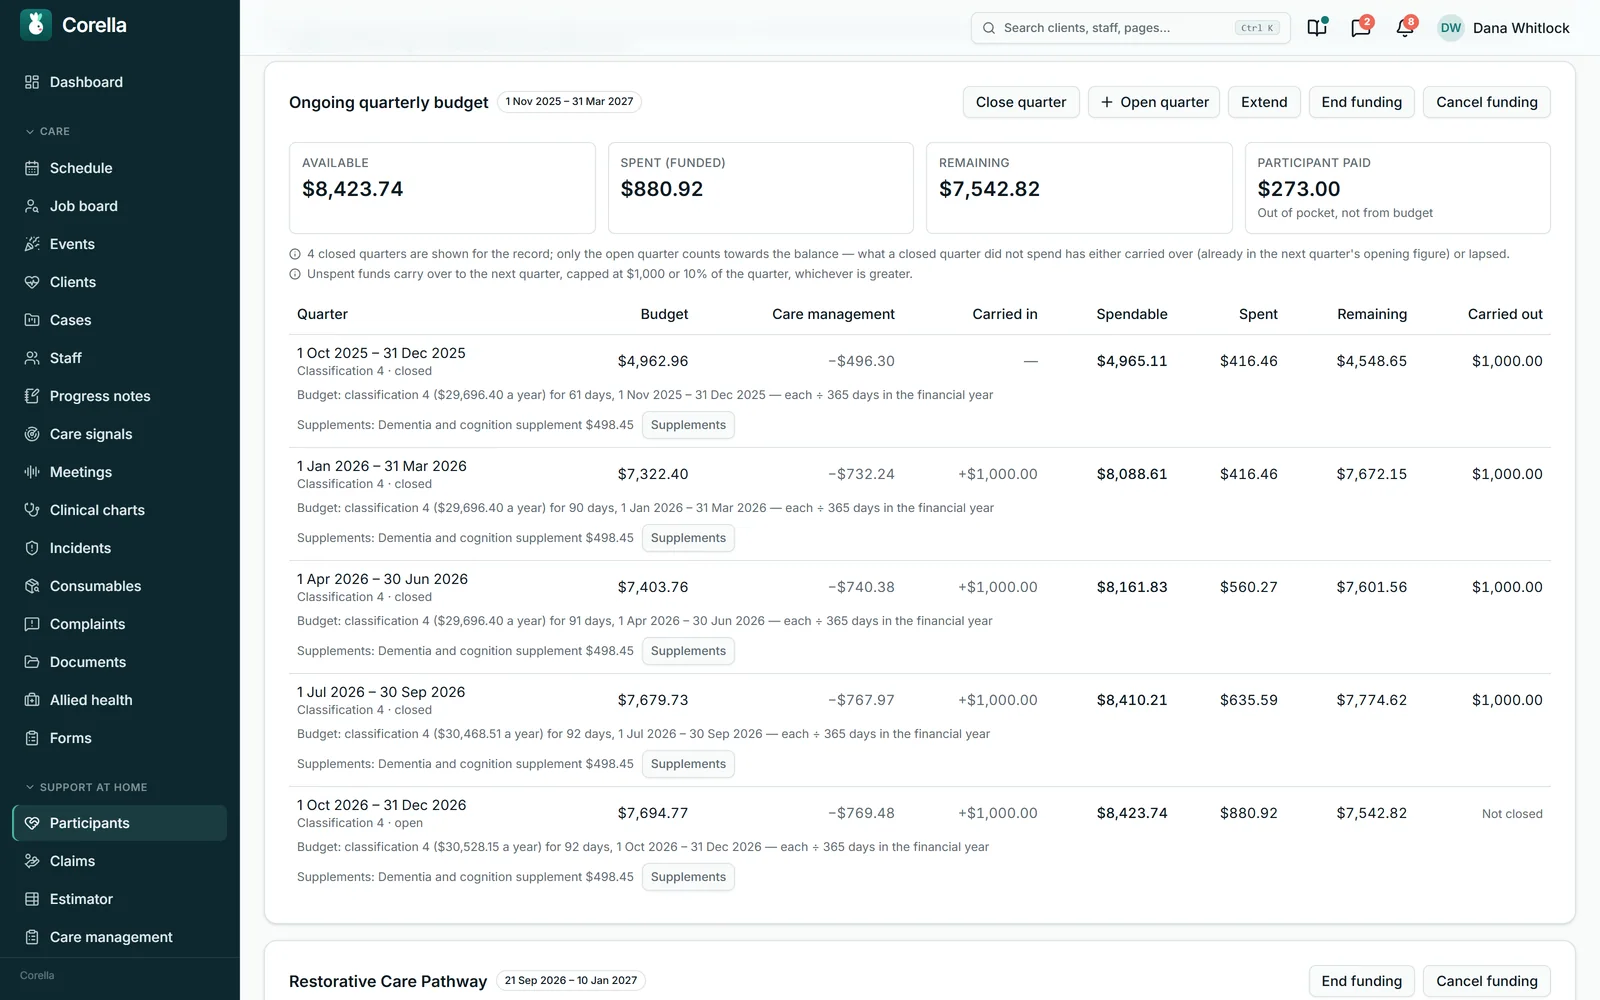
Task: Click the DW user avatar
Action: pos(1451,28)
